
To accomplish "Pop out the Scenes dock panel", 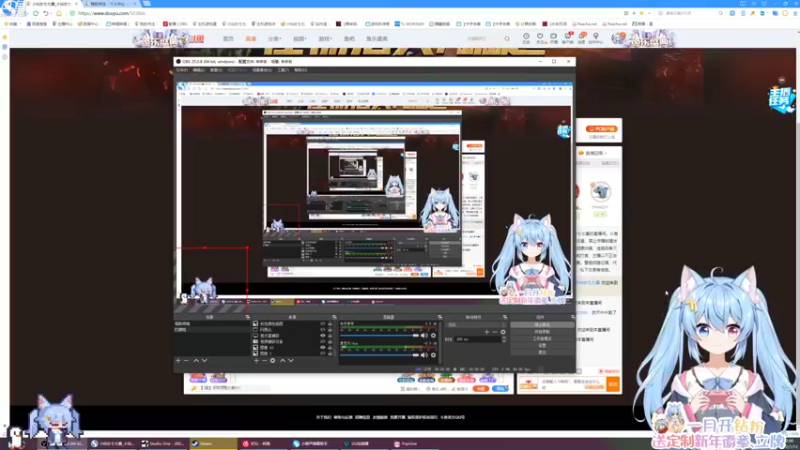I will 247,317.
